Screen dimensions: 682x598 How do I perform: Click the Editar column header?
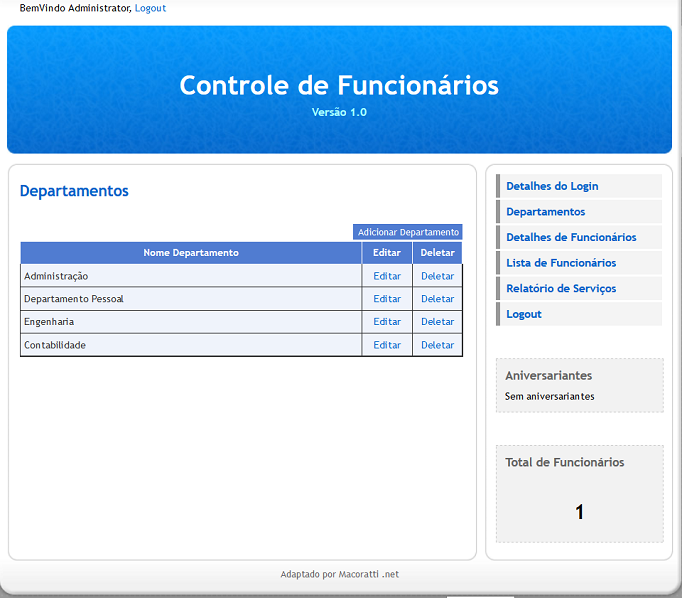[x=387, y=253]
